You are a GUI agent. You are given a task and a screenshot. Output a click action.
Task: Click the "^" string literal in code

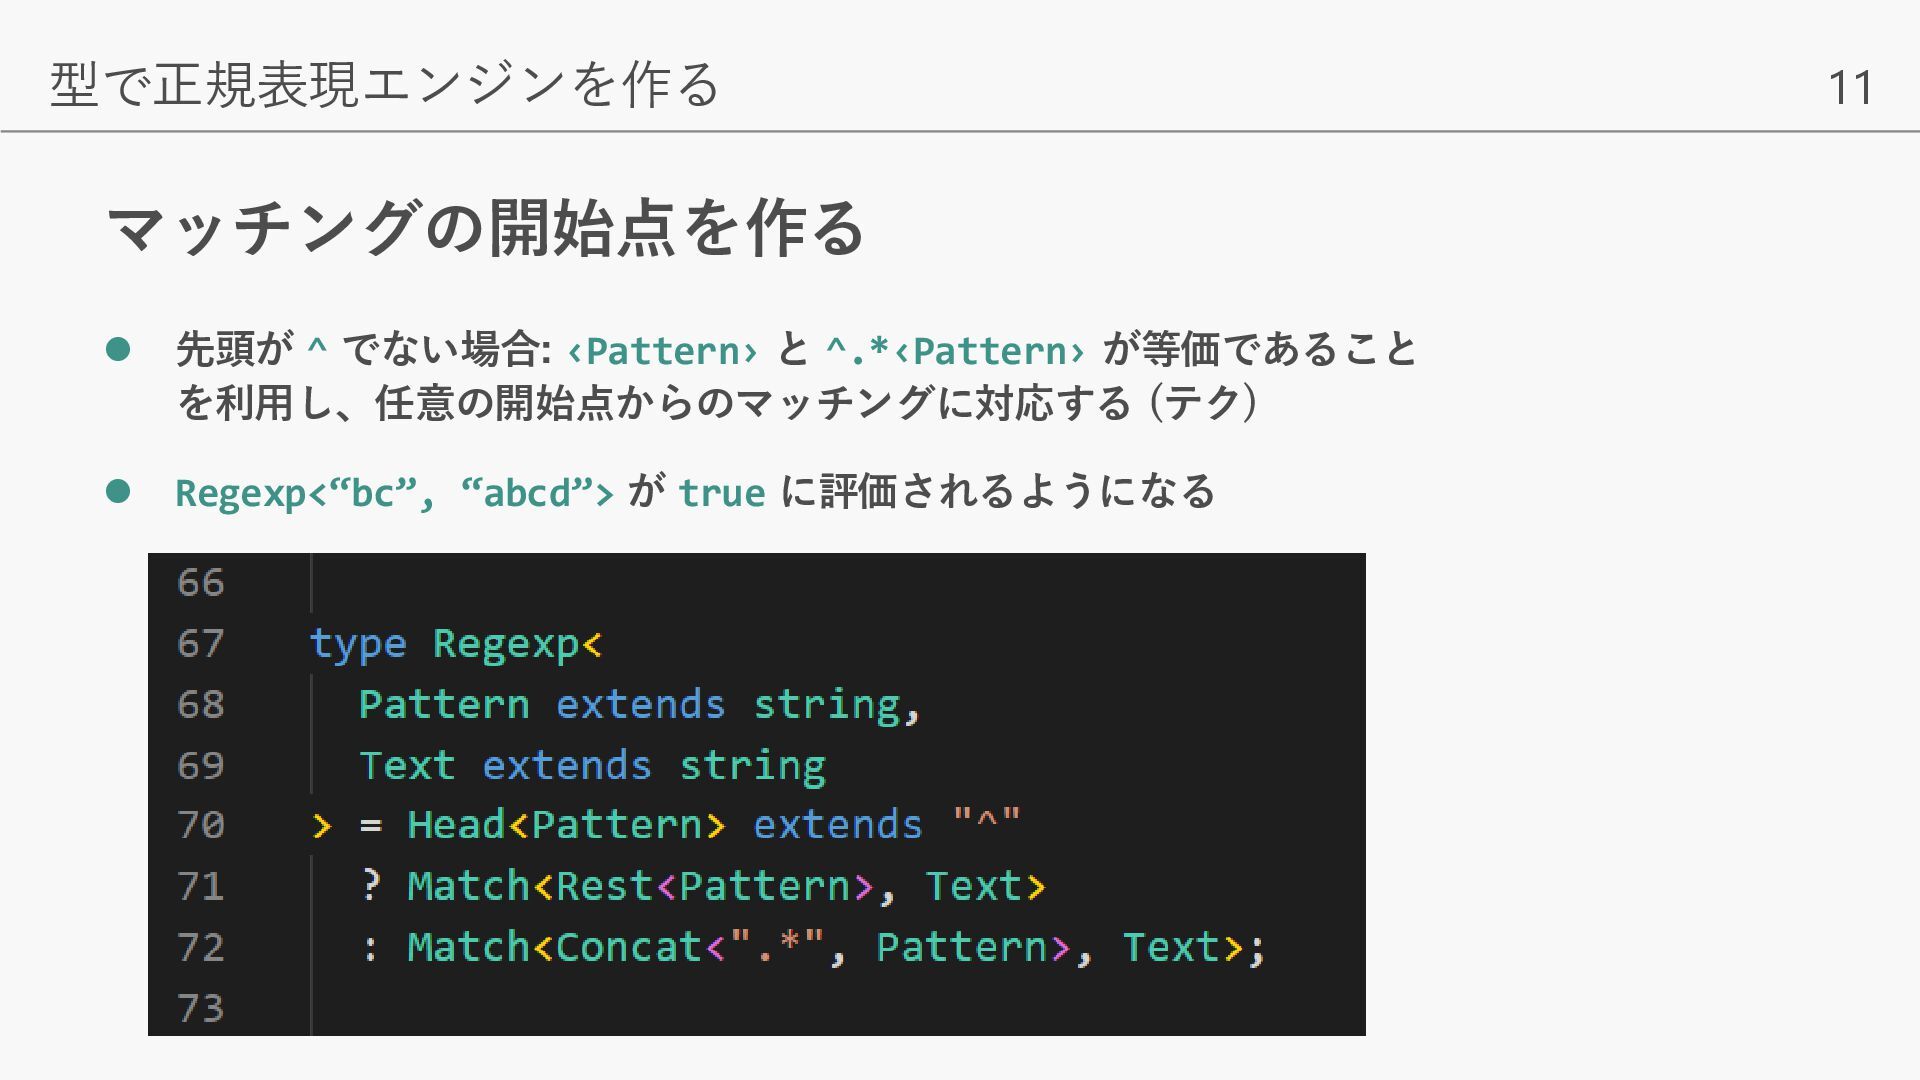click(x=986, y=824)
